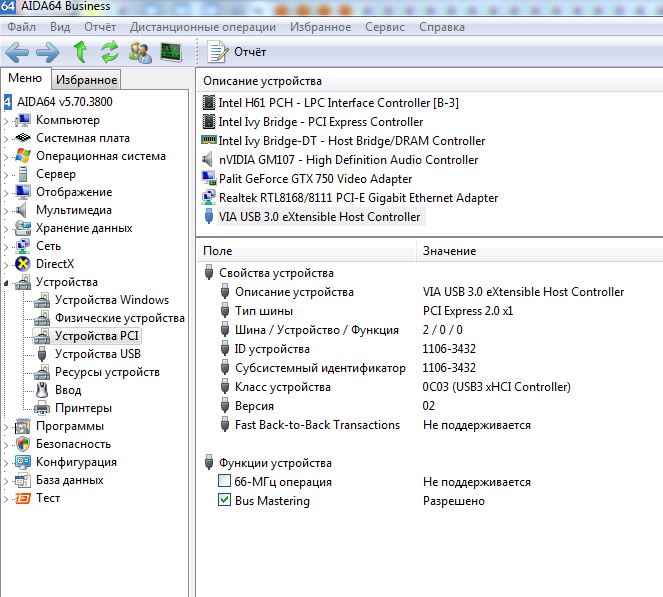Expand the Мультимедиа tree node
663x597 pixels.
[x=6, y=211]
